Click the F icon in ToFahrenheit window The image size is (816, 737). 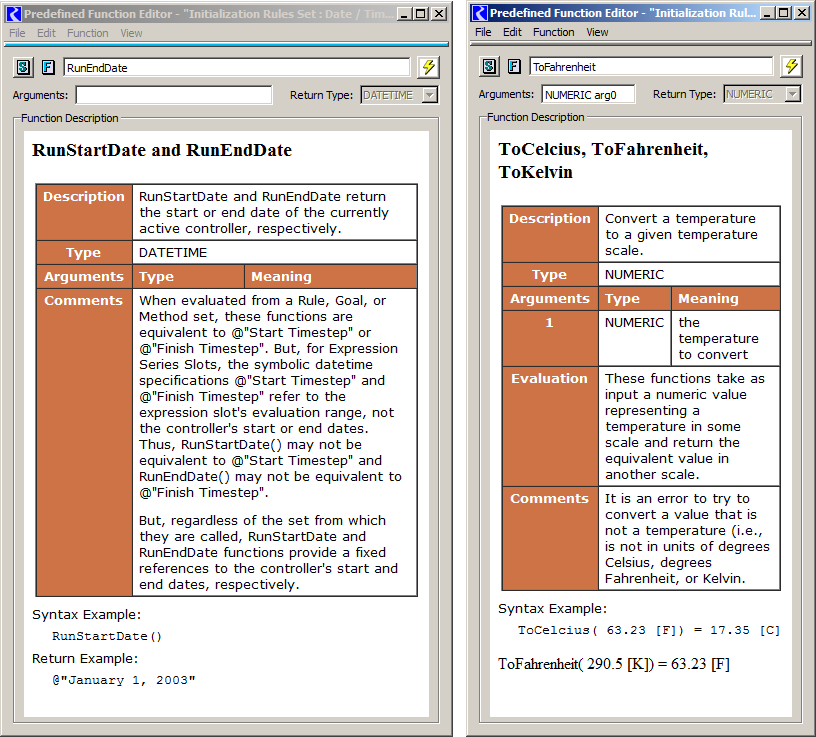point(514,66)
